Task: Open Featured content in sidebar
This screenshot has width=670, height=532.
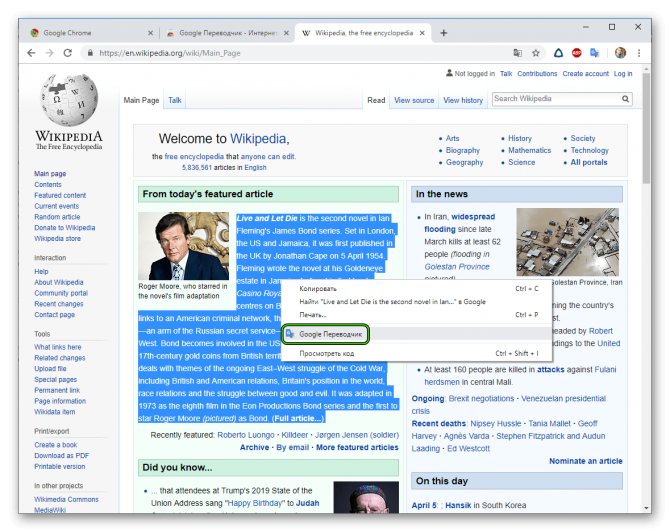Action: (x=60, y=195)
